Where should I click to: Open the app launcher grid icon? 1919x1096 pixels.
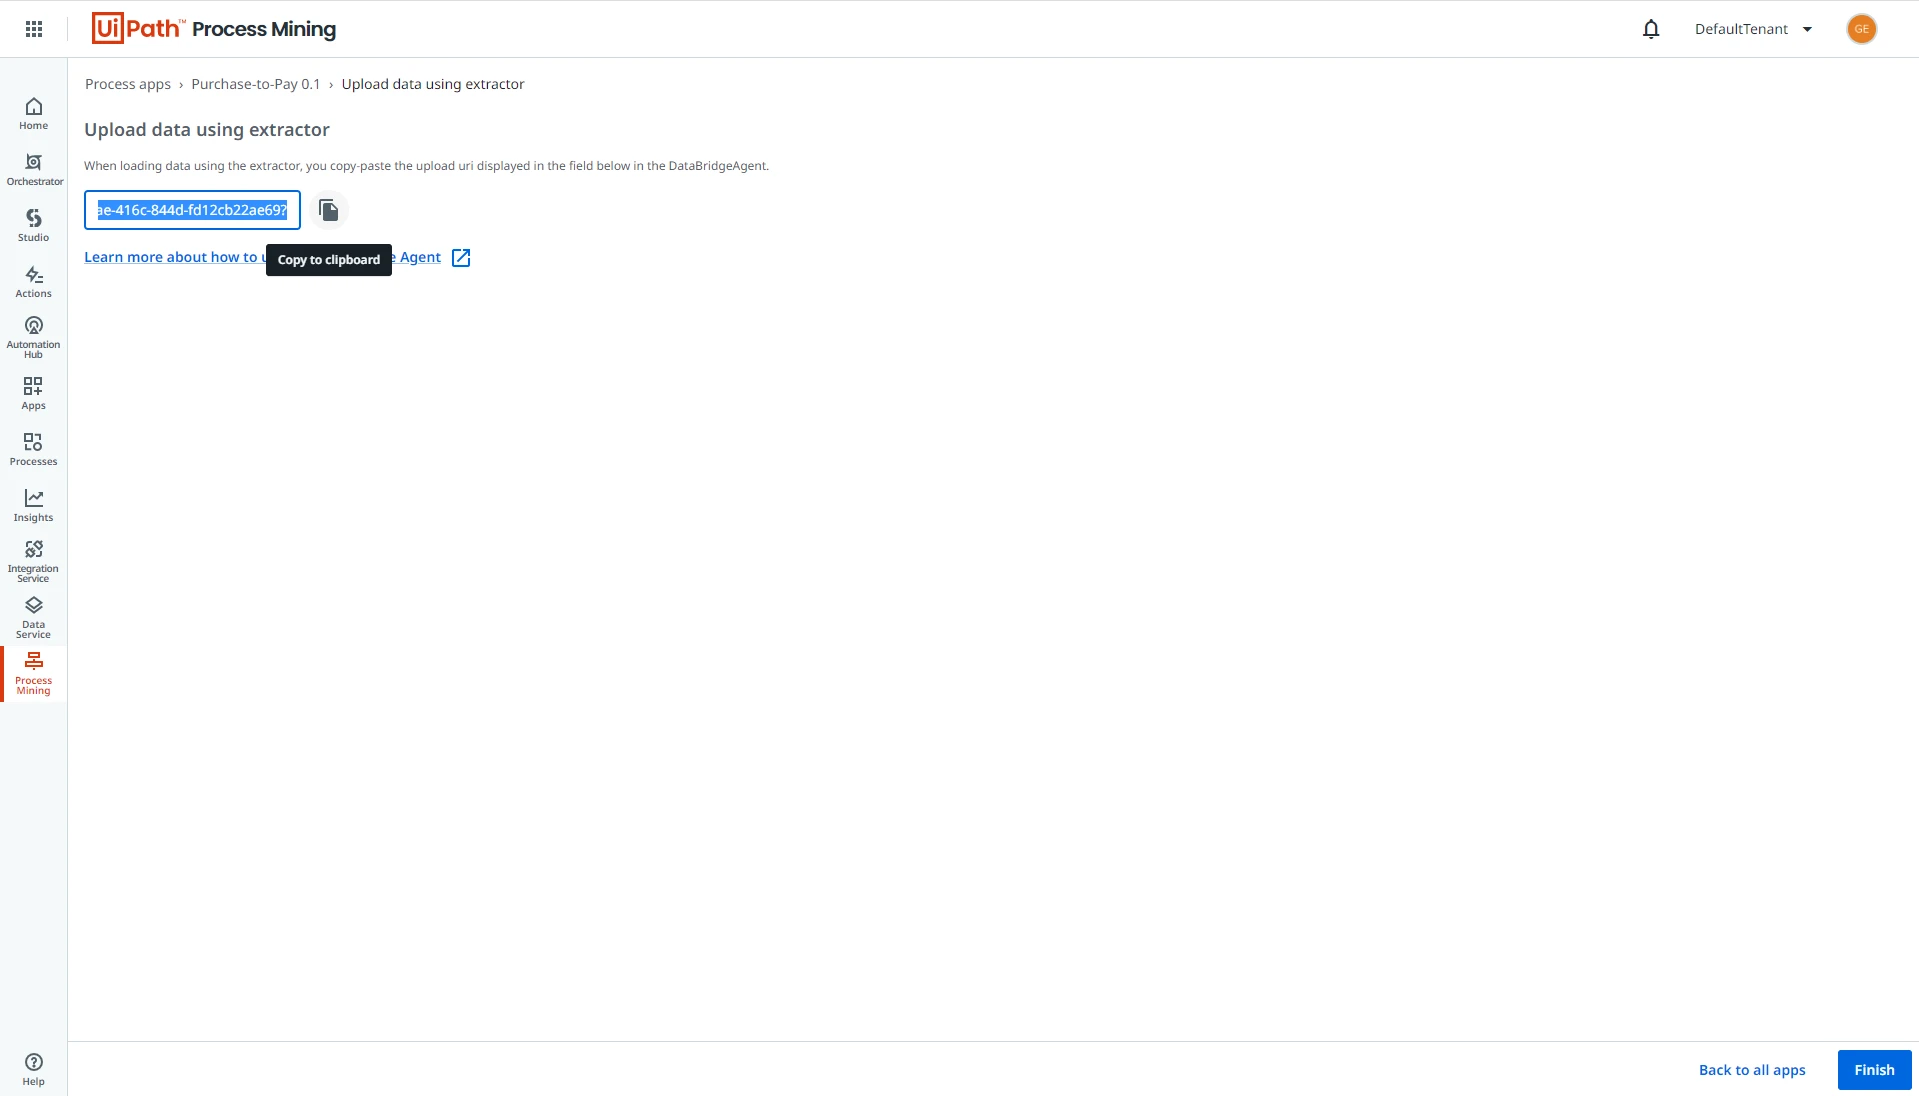tap(34, 29)
